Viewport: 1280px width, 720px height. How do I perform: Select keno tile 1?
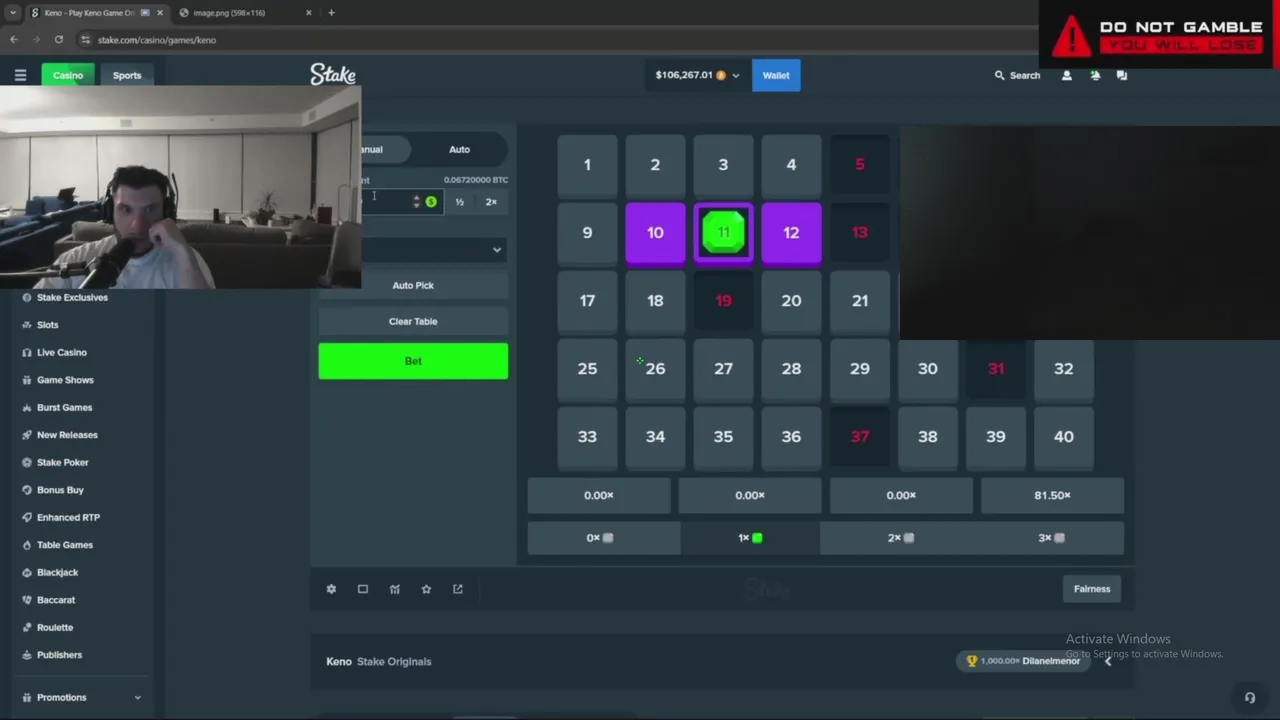587,165
